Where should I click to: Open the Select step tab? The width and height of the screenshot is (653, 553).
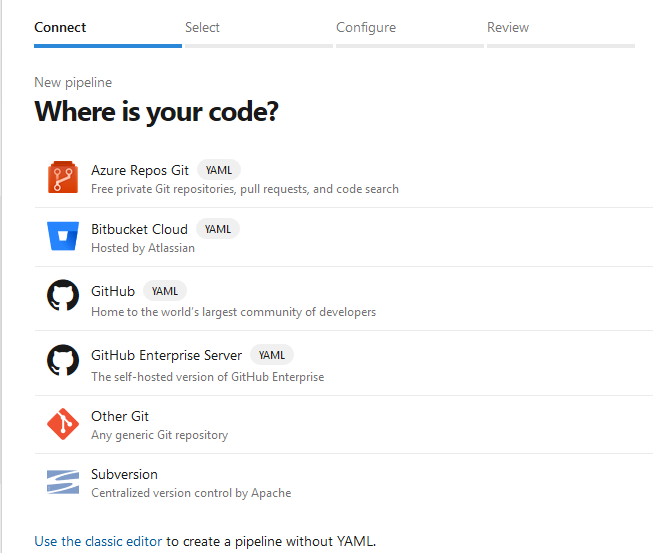[x=202, y=28]
